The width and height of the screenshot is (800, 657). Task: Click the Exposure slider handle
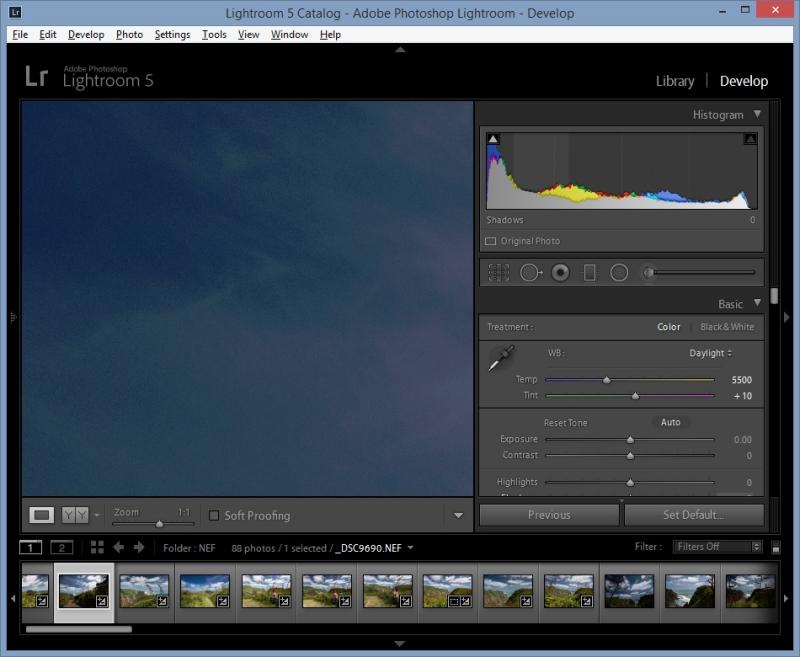click(630, 439)
